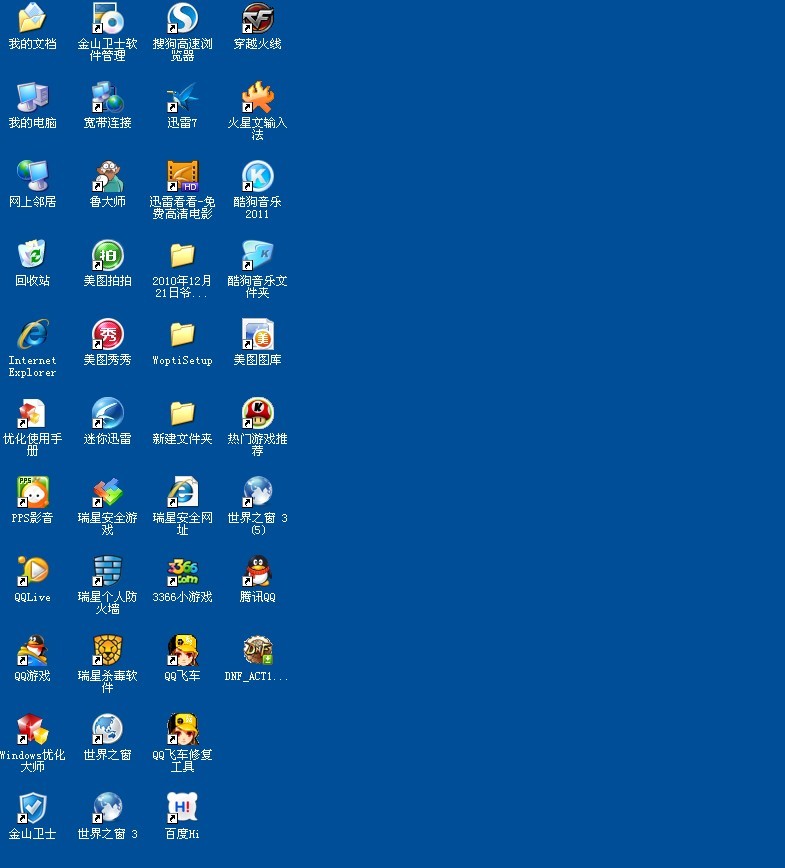This screenshot has width=785, height=868.
Task: Select the WoptiSetup folder
Action: click(182, 334)
